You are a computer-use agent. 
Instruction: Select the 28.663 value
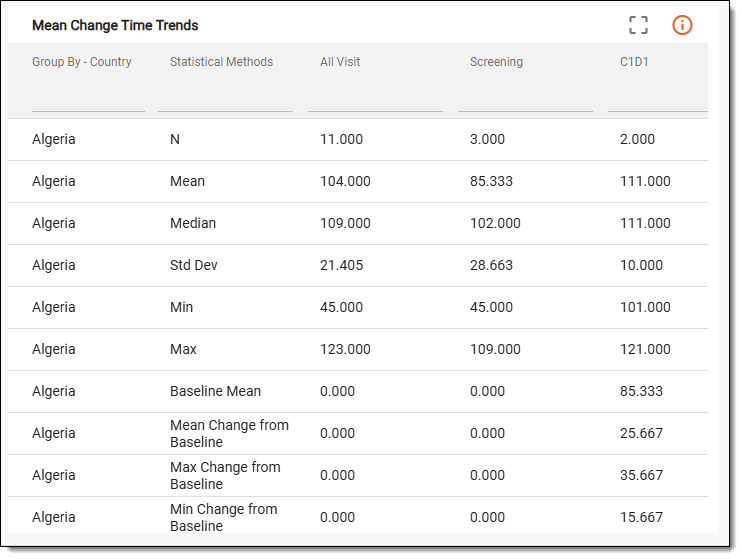pos(491,265)
